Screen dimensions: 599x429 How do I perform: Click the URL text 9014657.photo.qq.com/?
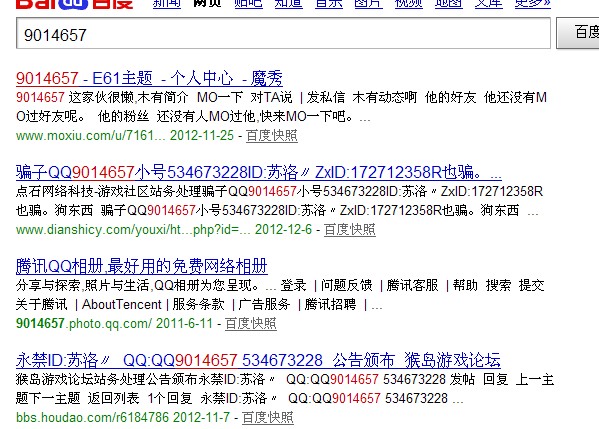[x=84, y=324]
